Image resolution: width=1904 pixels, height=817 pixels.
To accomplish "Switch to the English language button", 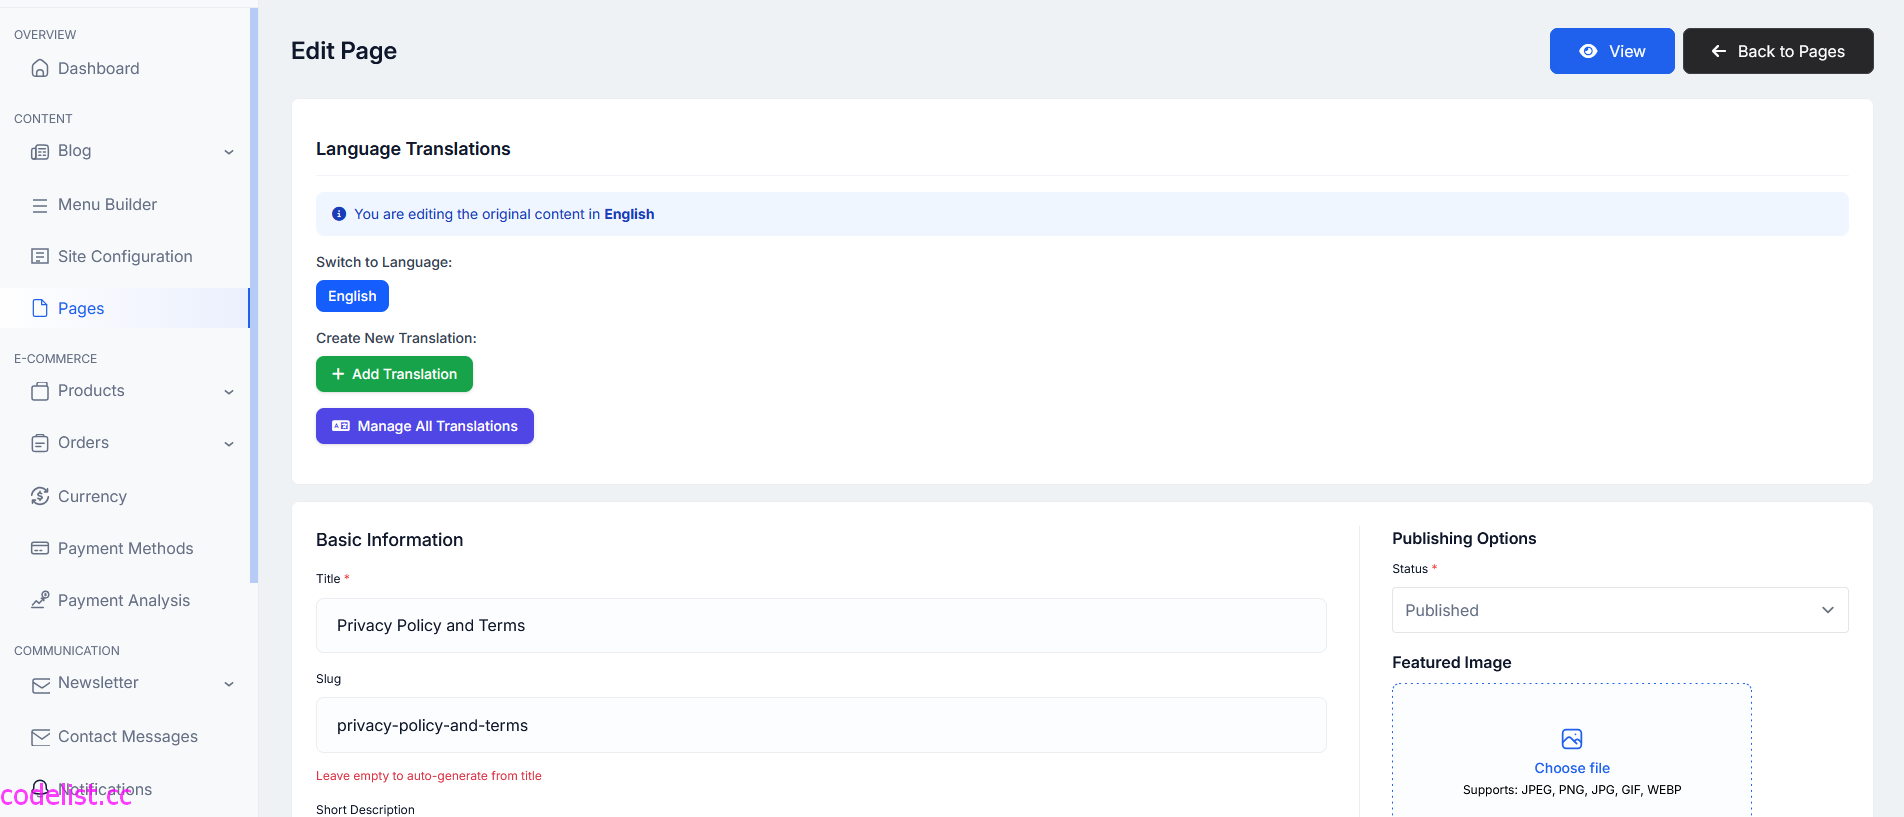I will tap(352, 296).
